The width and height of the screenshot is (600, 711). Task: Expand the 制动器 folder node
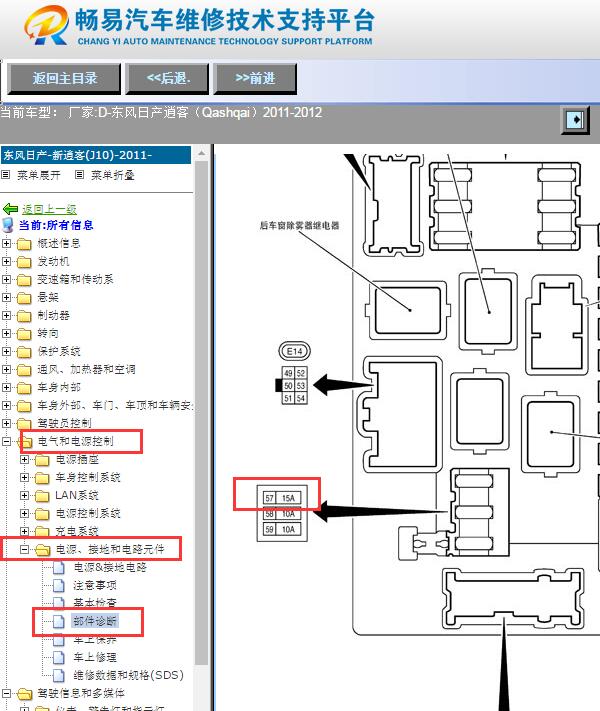(6, 316)
